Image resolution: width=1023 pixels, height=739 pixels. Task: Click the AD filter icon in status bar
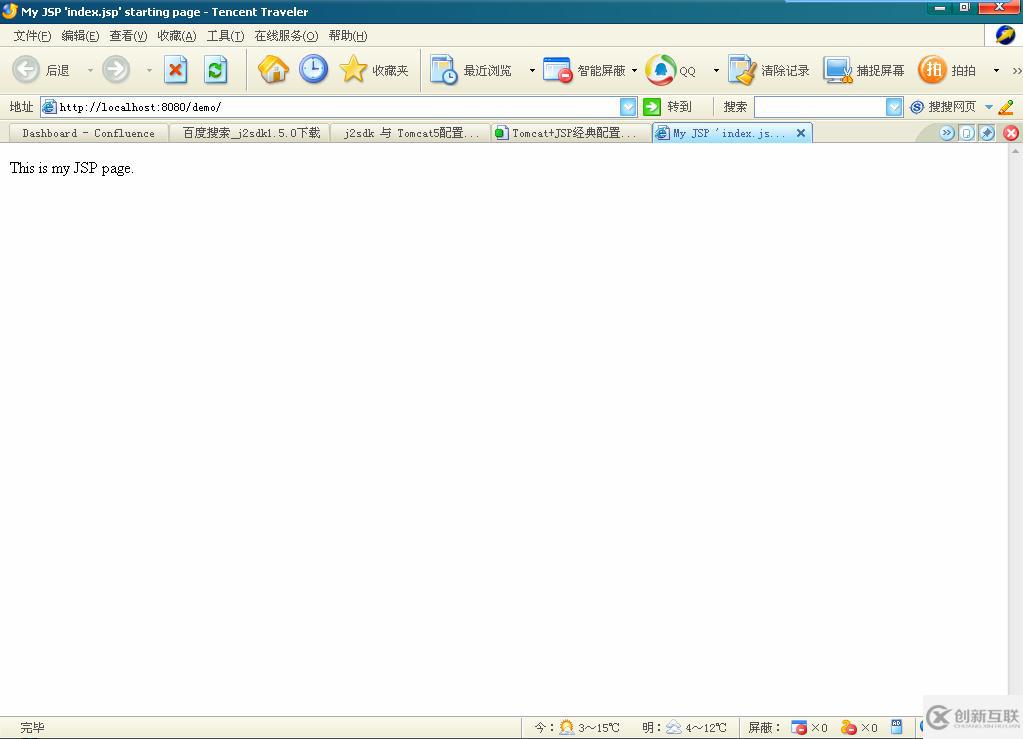[897, 726]
